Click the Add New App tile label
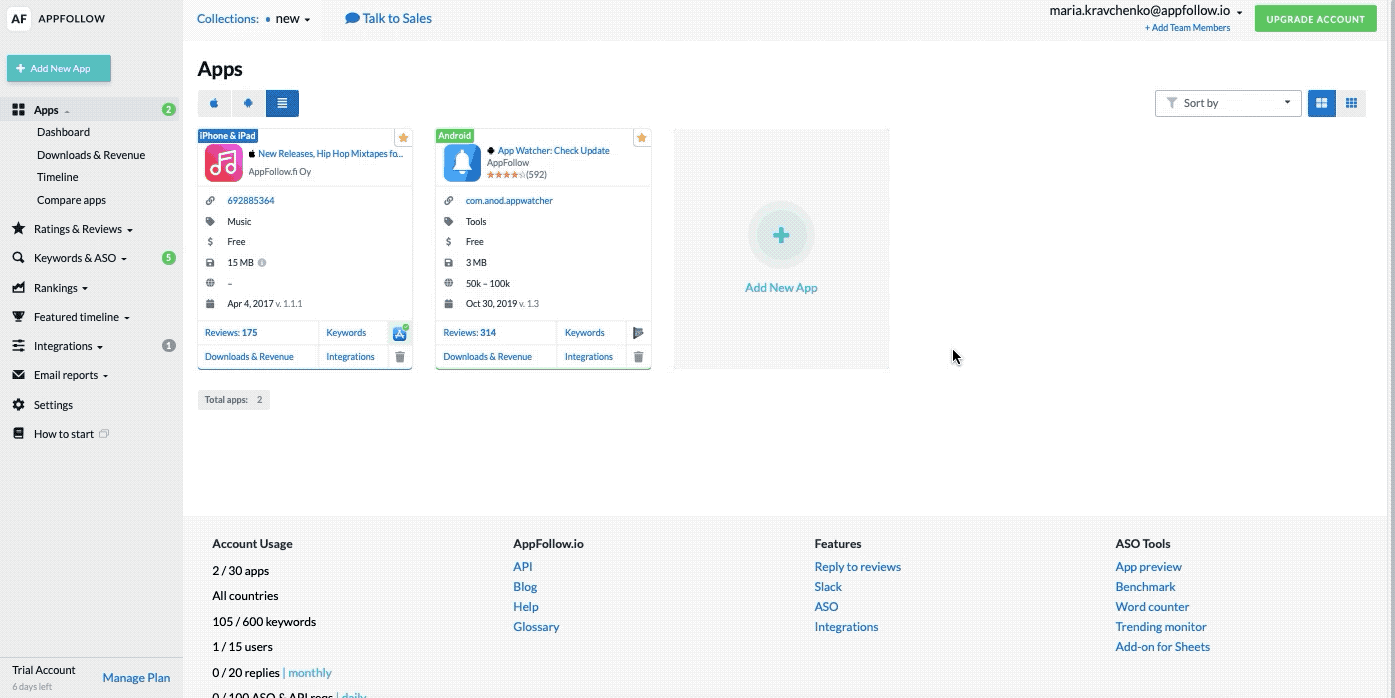Image resolution: width=1395 pixels, height=698 pixels. (781, 288)
